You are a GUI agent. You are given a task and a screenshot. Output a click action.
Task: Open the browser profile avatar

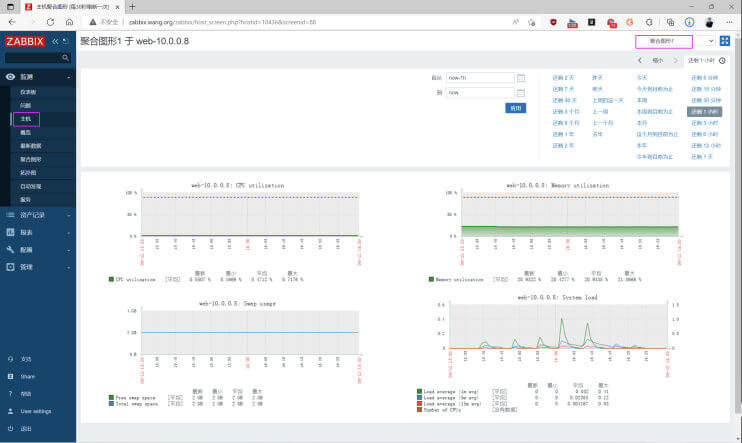click(x=709, y=22)
